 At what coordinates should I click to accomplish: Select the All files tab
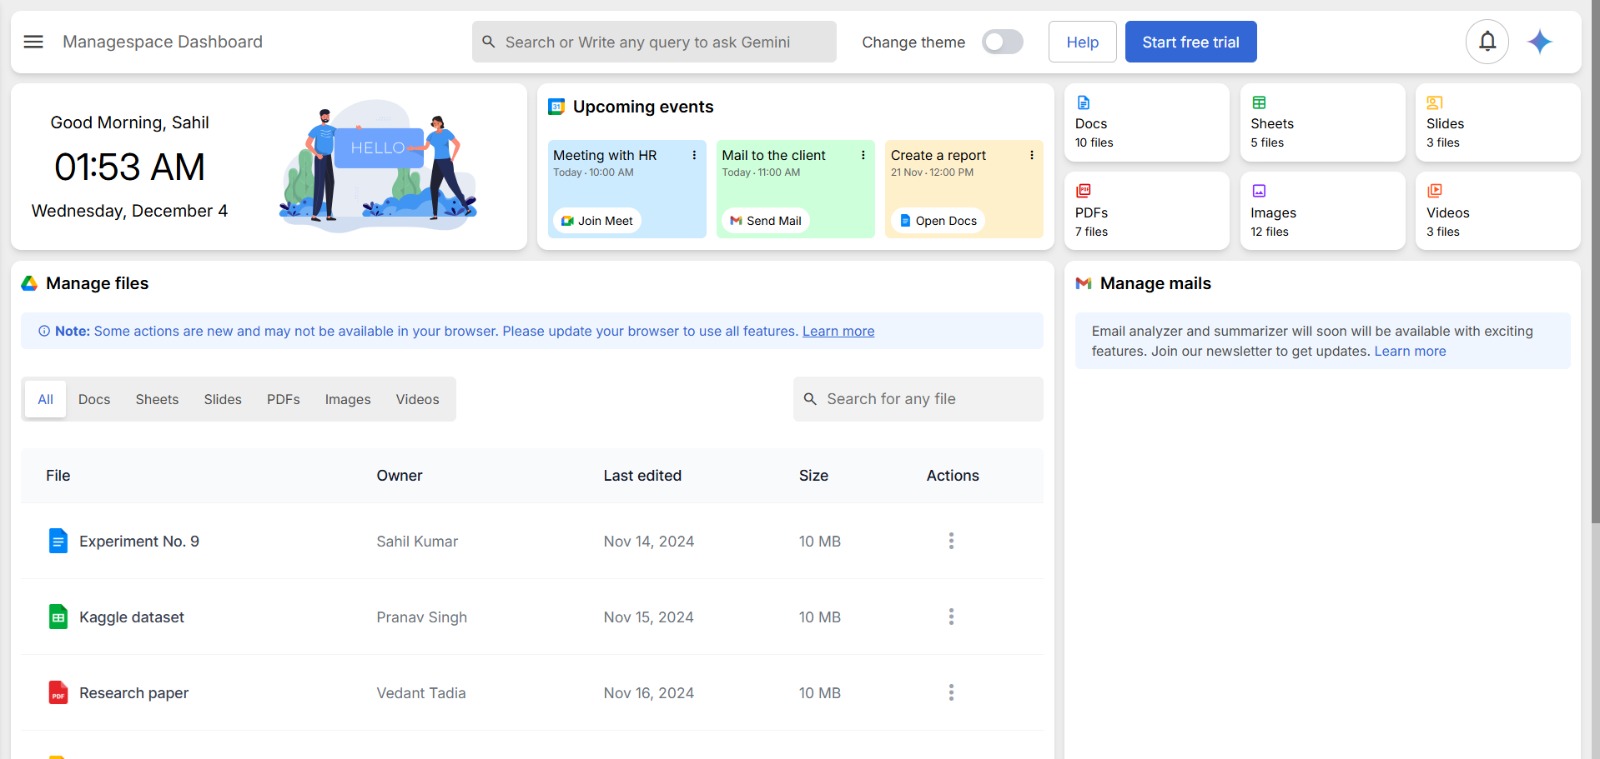pos(45,399)
